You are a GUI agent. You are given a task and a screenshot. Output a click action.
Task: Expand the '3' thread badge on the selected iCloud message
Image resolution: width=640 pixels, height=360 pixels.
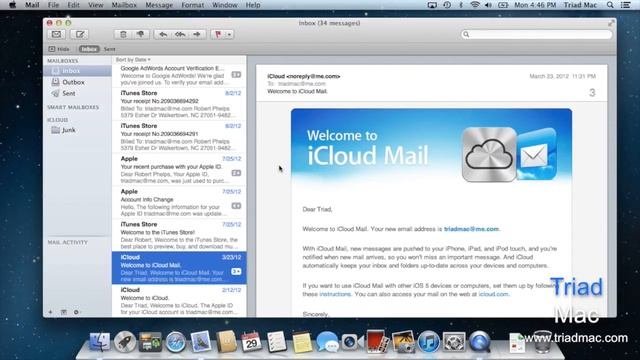(x=236, y=271)
